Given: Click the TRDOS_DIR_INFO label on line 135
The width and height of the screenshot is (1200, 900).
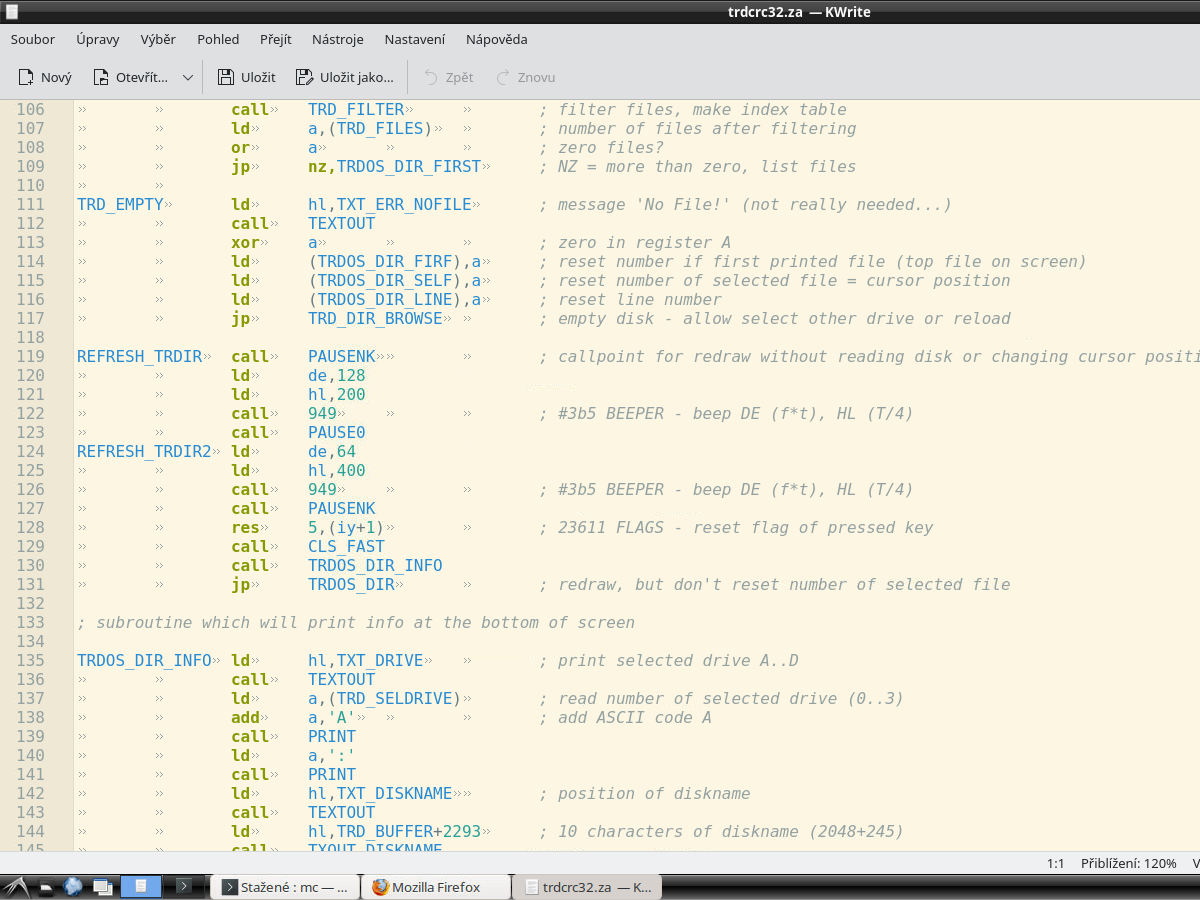Looking at the screenshot, I should [x=145, y=661].
